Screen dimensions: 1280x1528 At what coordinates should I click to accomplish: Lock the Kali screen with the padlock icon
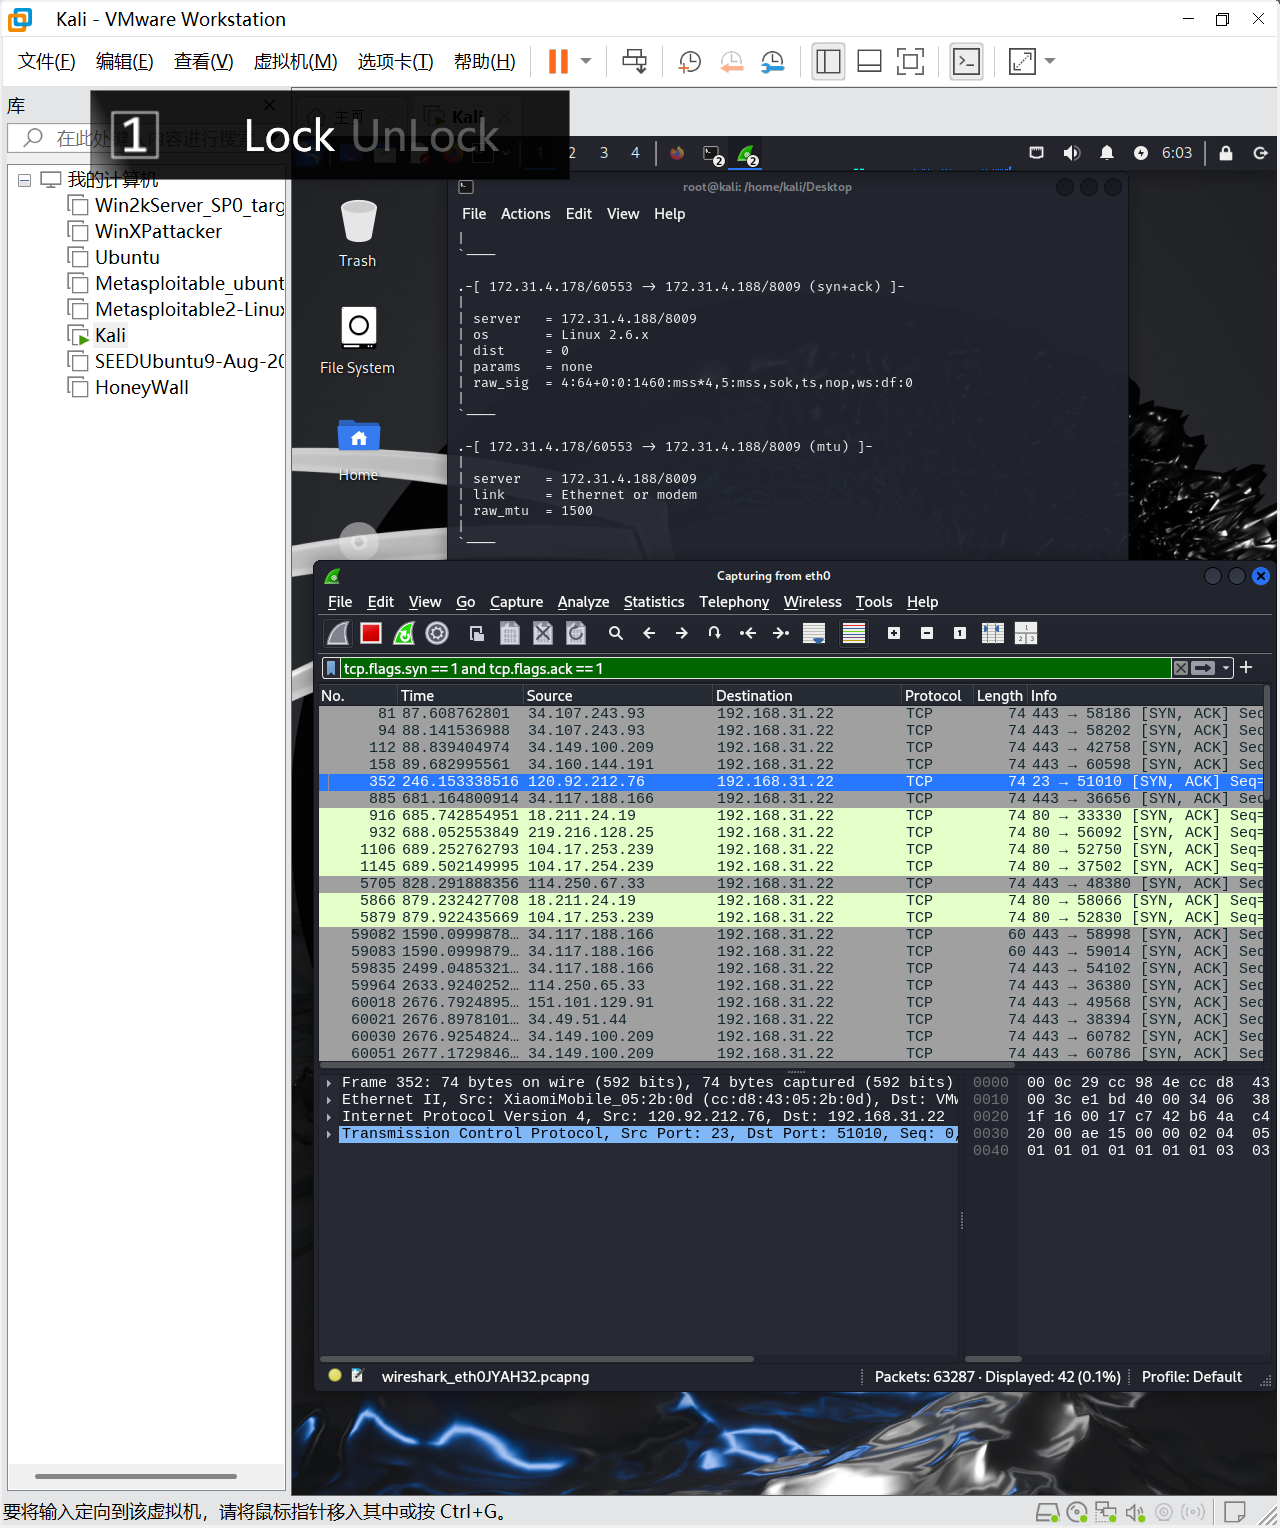click(1226, 153)
